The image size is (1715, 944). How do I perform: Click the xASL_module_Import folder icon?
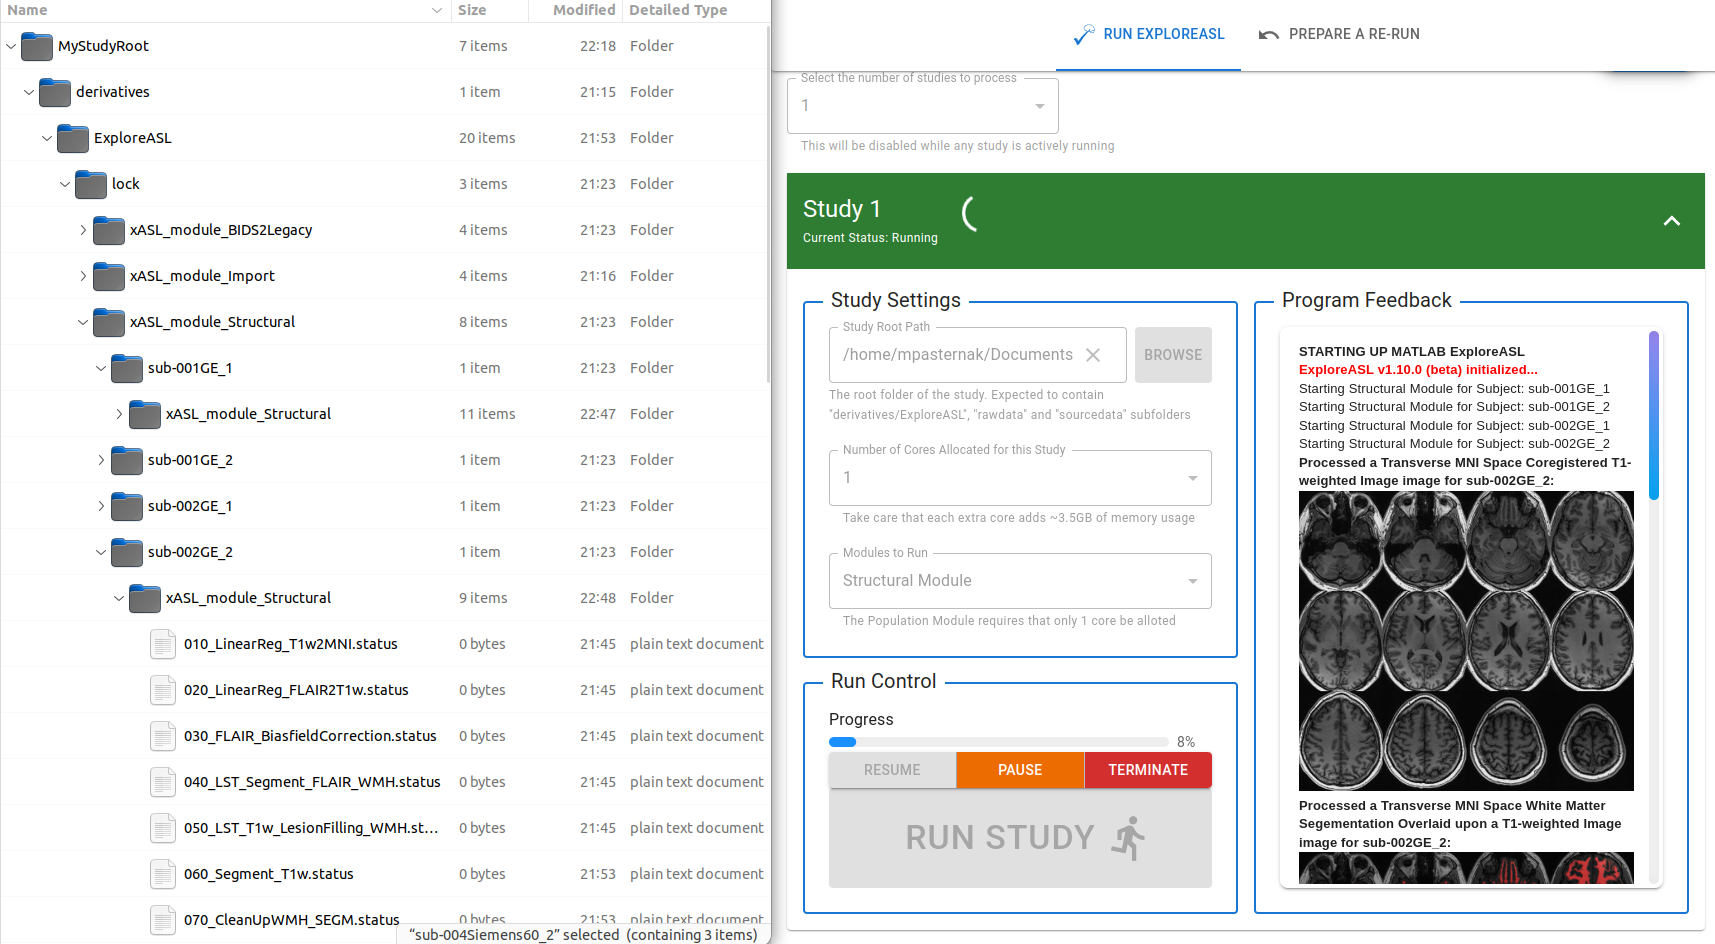click(109, 276)
